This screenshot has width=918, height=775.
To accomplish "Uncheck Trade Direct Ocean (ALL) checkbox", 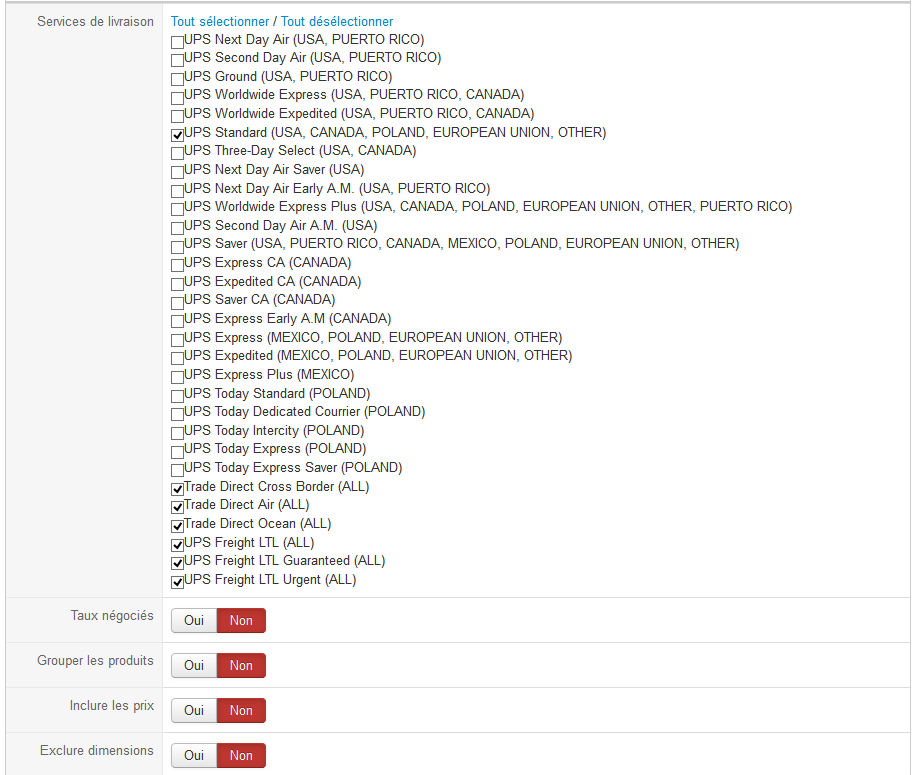I will (177, 526).
